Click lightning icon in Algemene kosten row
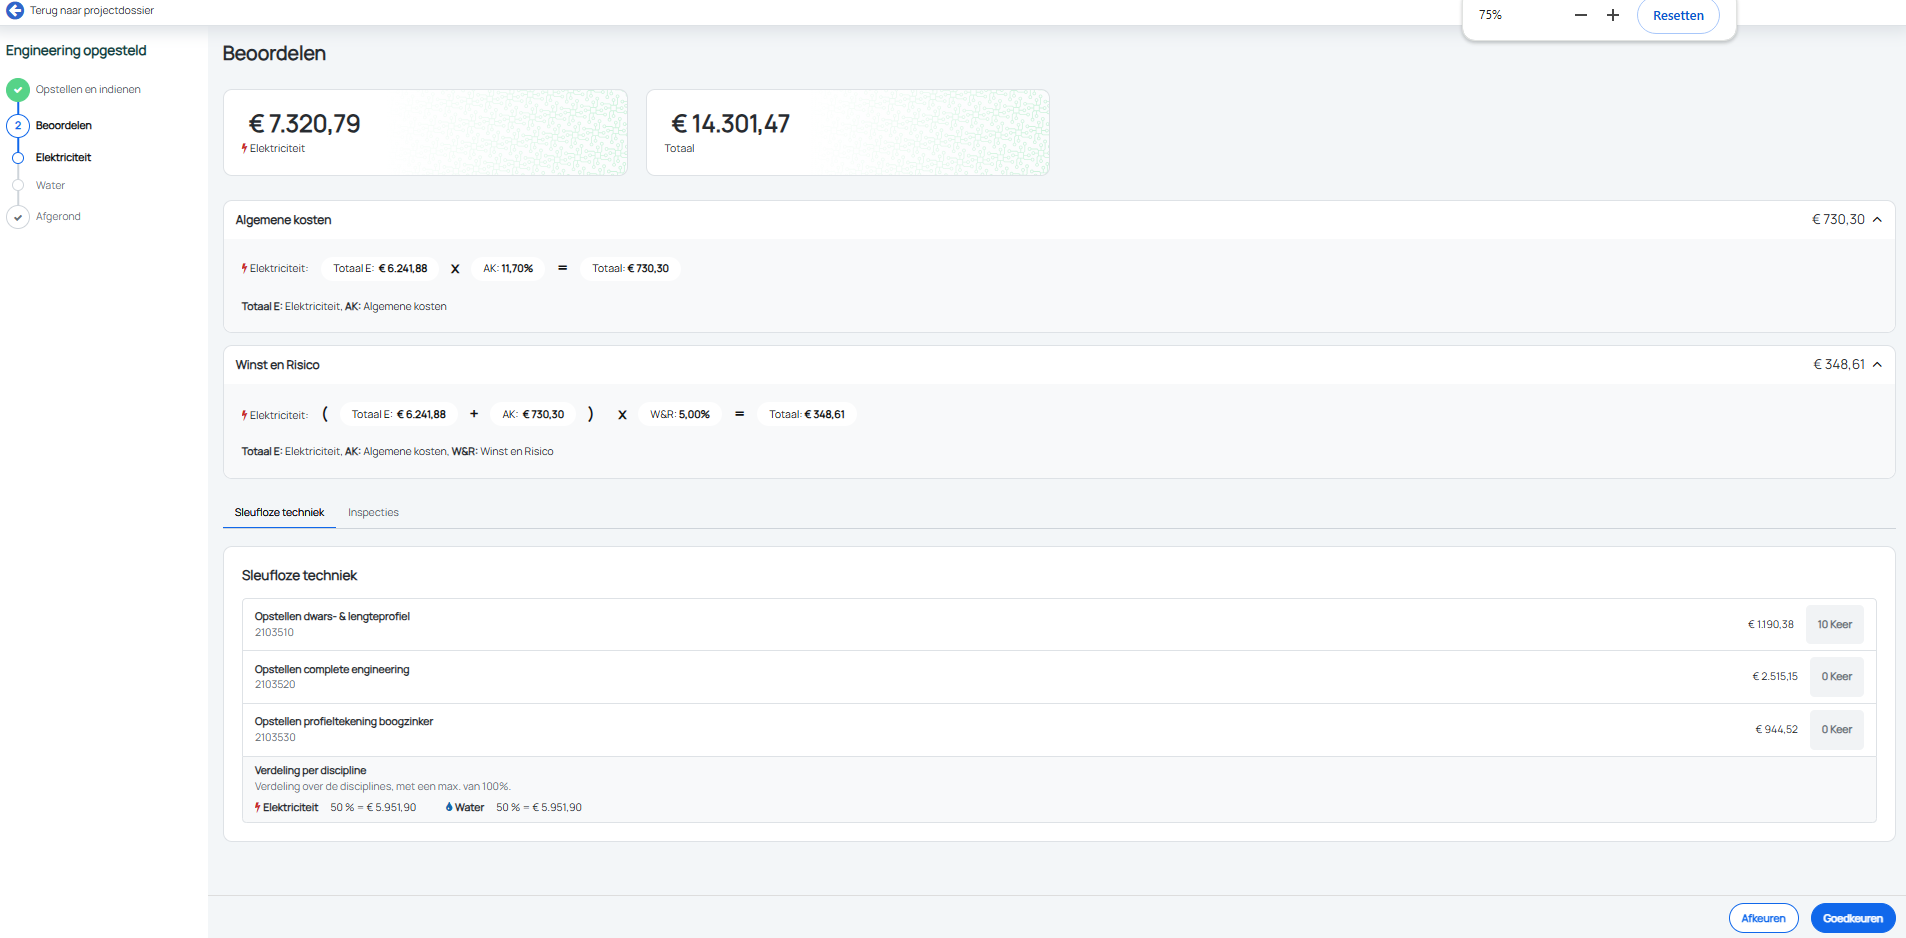The width and height of the screenshot is (1906, 938). coord(244,269)
